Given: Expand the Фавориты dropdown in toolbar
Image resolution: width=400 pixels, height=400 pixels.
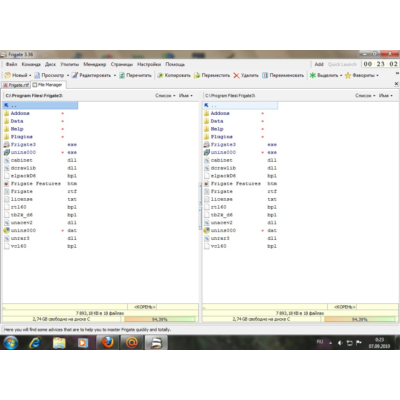Looking at the screenshot, I should coord(377,76).
